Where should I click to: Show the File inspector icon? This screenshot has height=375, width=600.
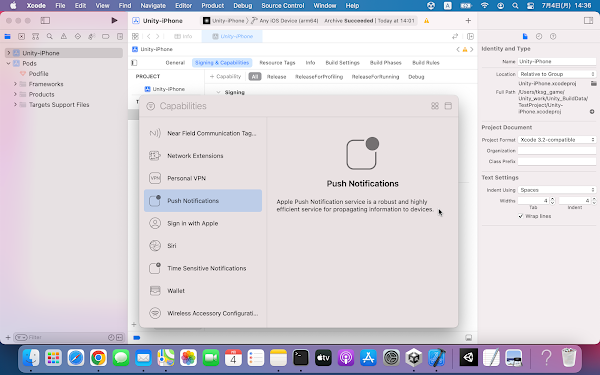525,36
